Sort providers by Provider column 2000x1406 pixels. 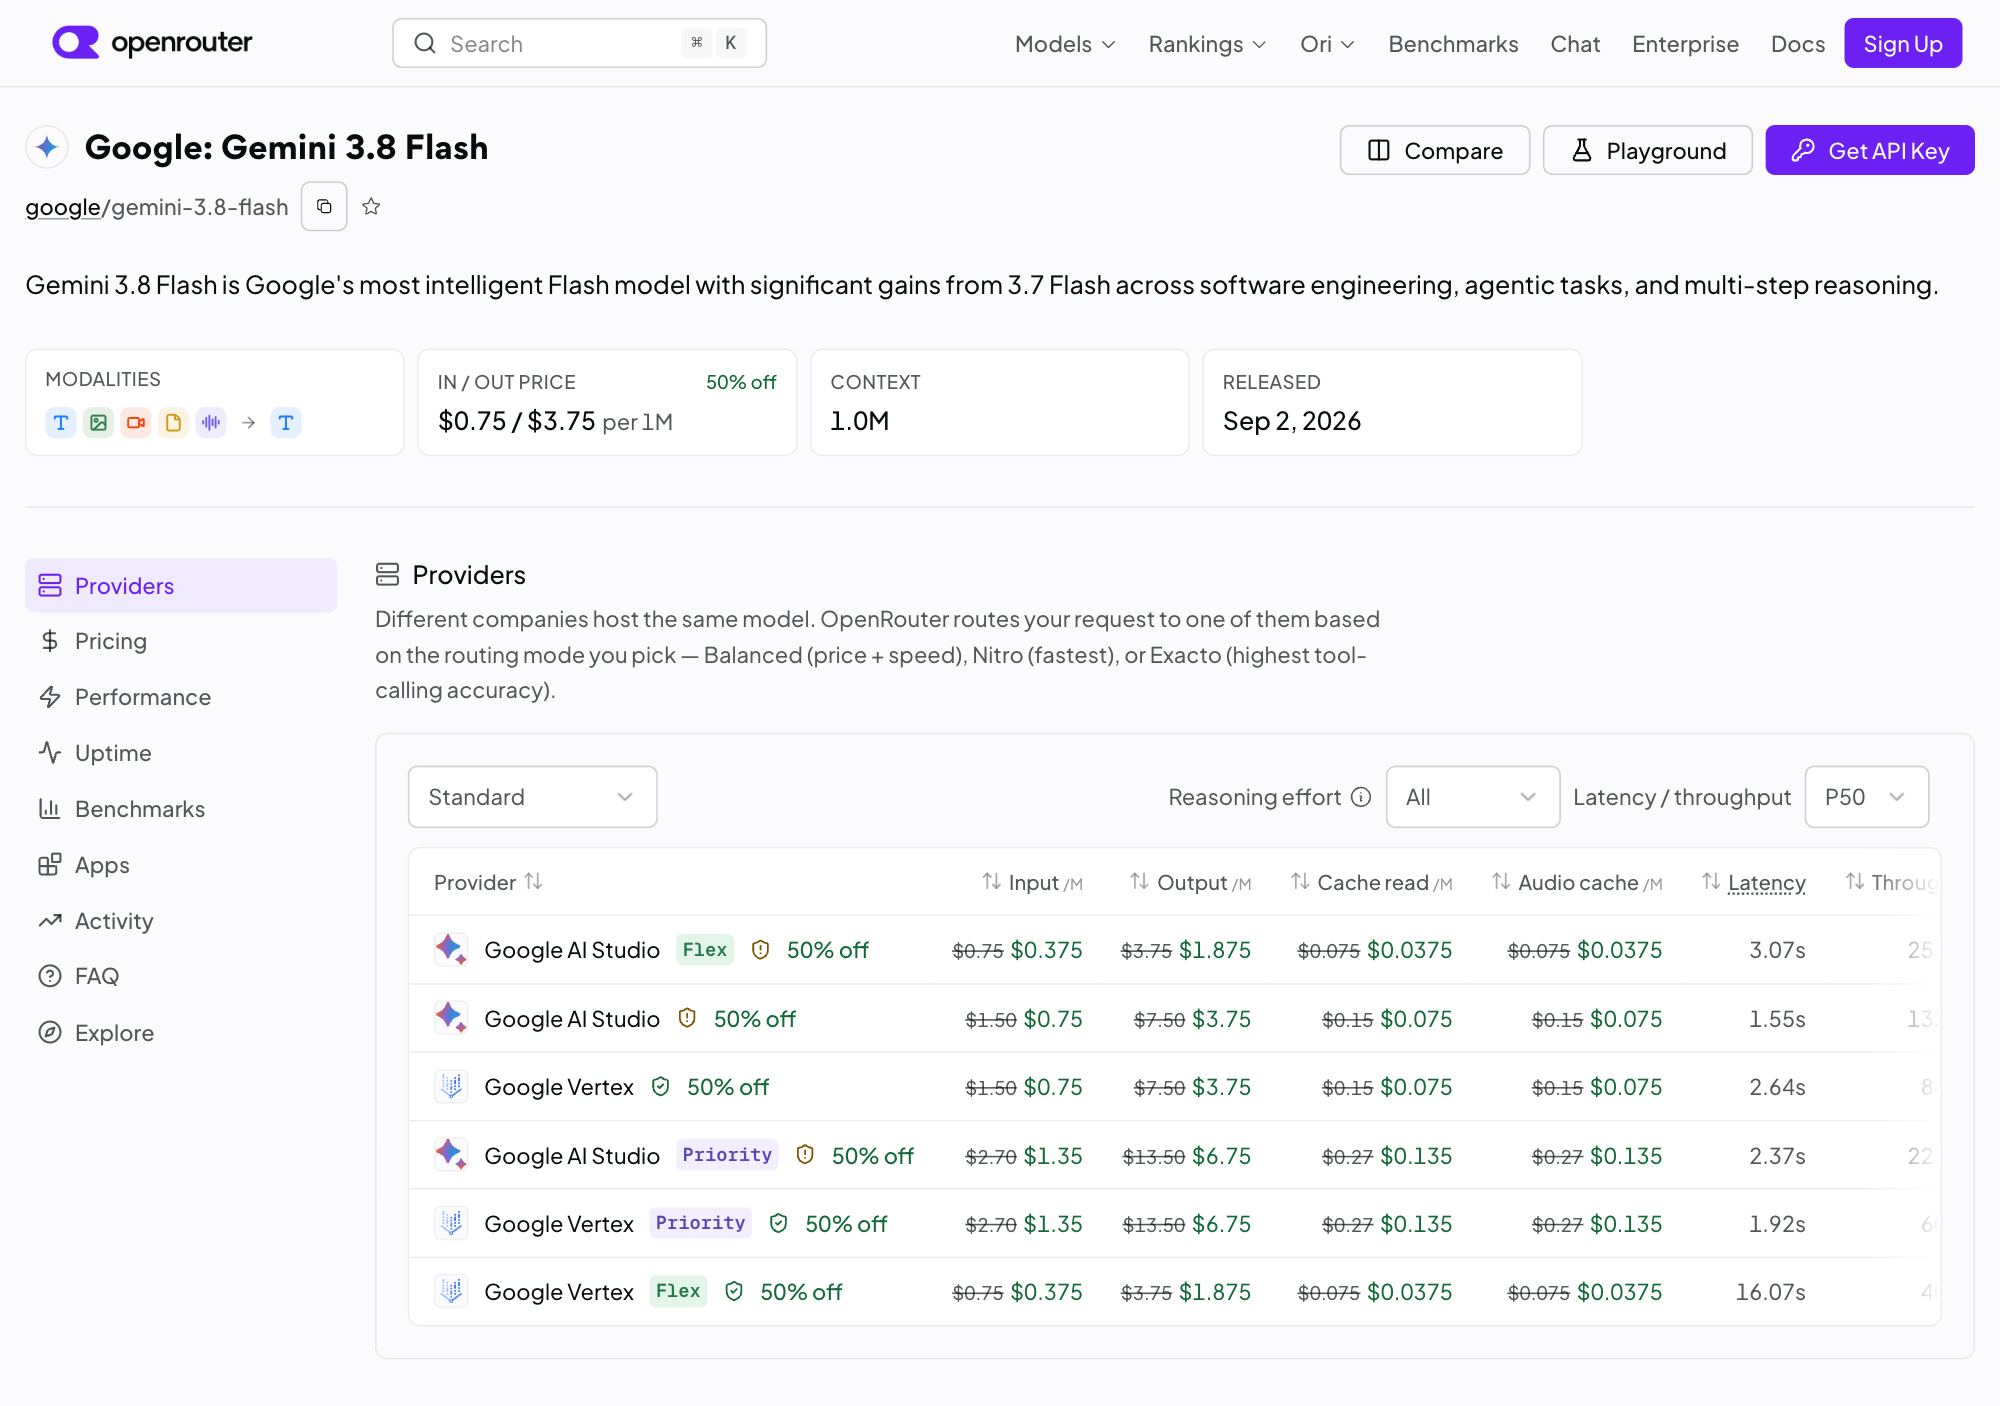click(488, 882)
